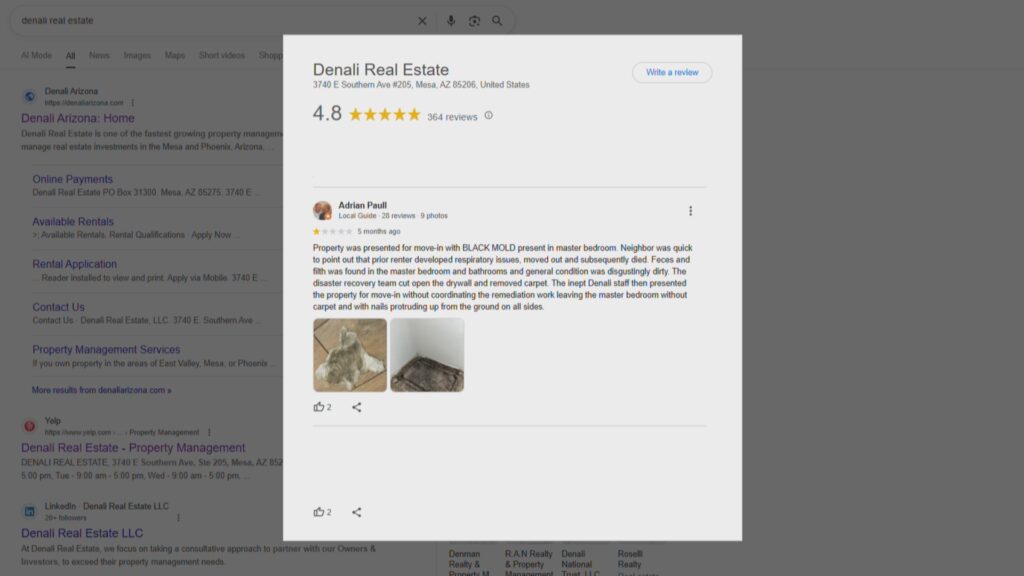Click the 'Local Guide · 28 reviews · 9 photos' line
Screen dimensions: 1024x576
click(393, 216)
